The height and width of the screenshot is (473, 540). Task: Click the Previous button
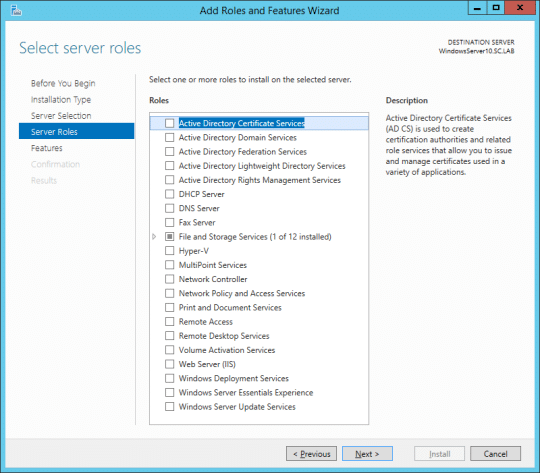311,454
